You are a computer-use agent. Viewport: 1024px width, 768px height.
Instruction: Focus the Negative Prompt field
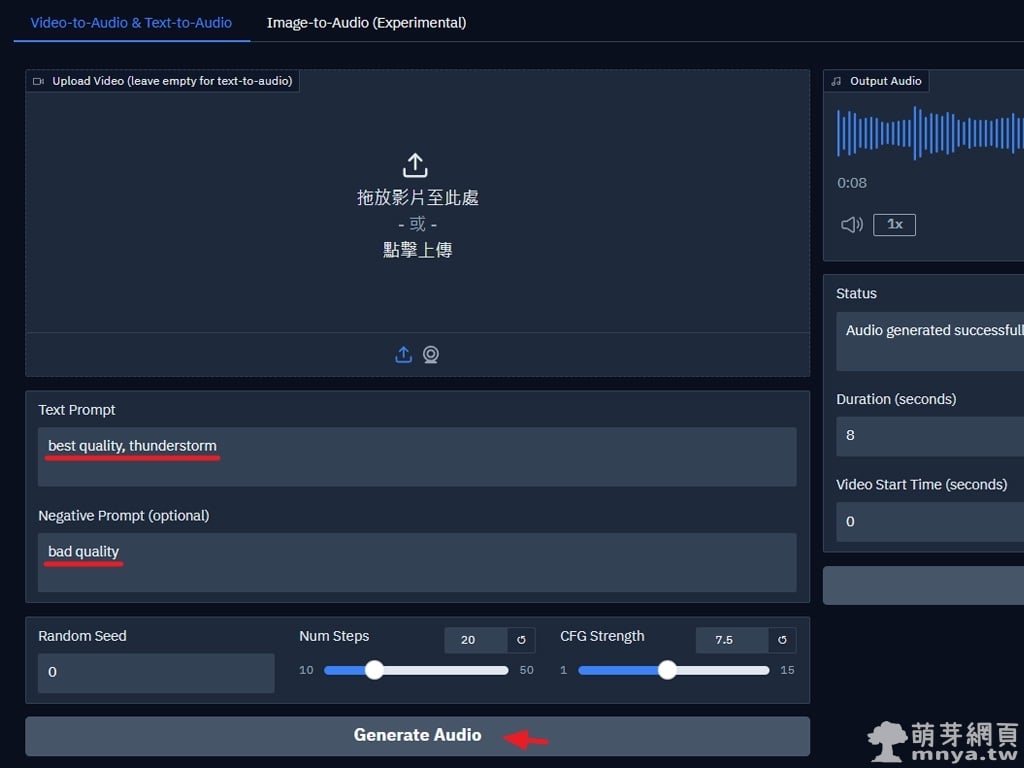tap(417, 562)
